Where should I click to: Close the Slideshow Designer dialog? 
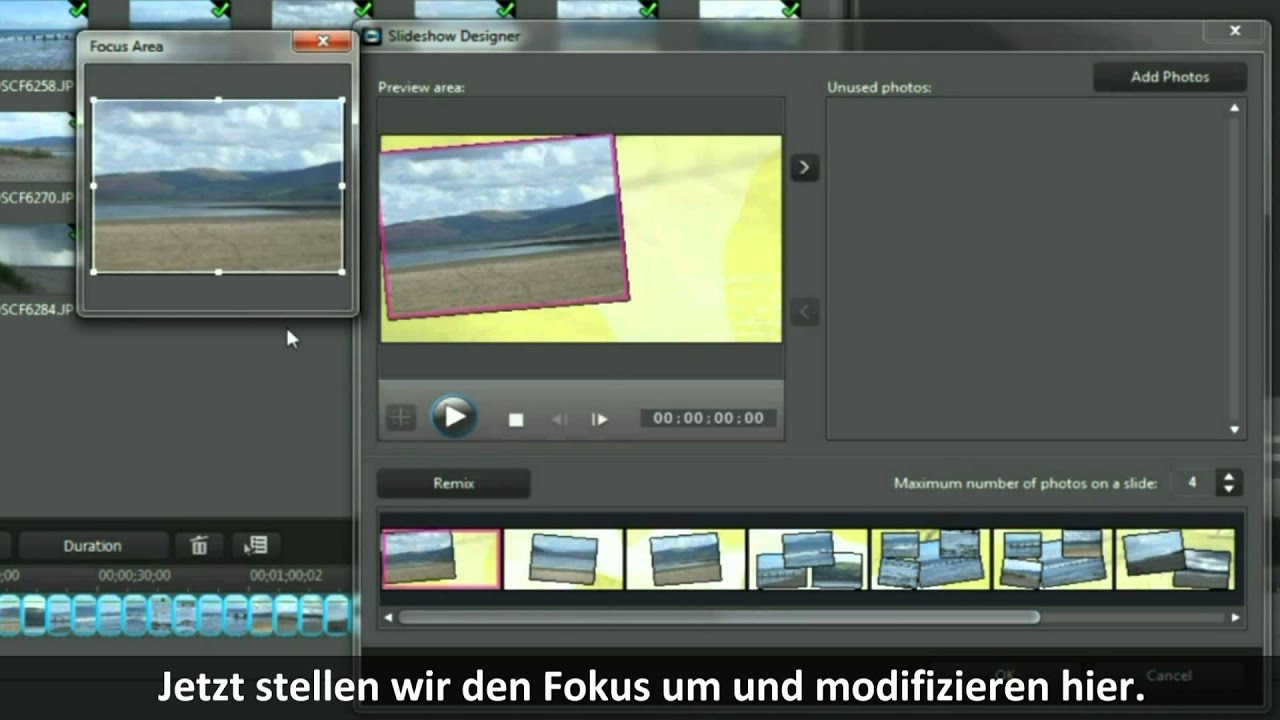(x=1235, y=31)
